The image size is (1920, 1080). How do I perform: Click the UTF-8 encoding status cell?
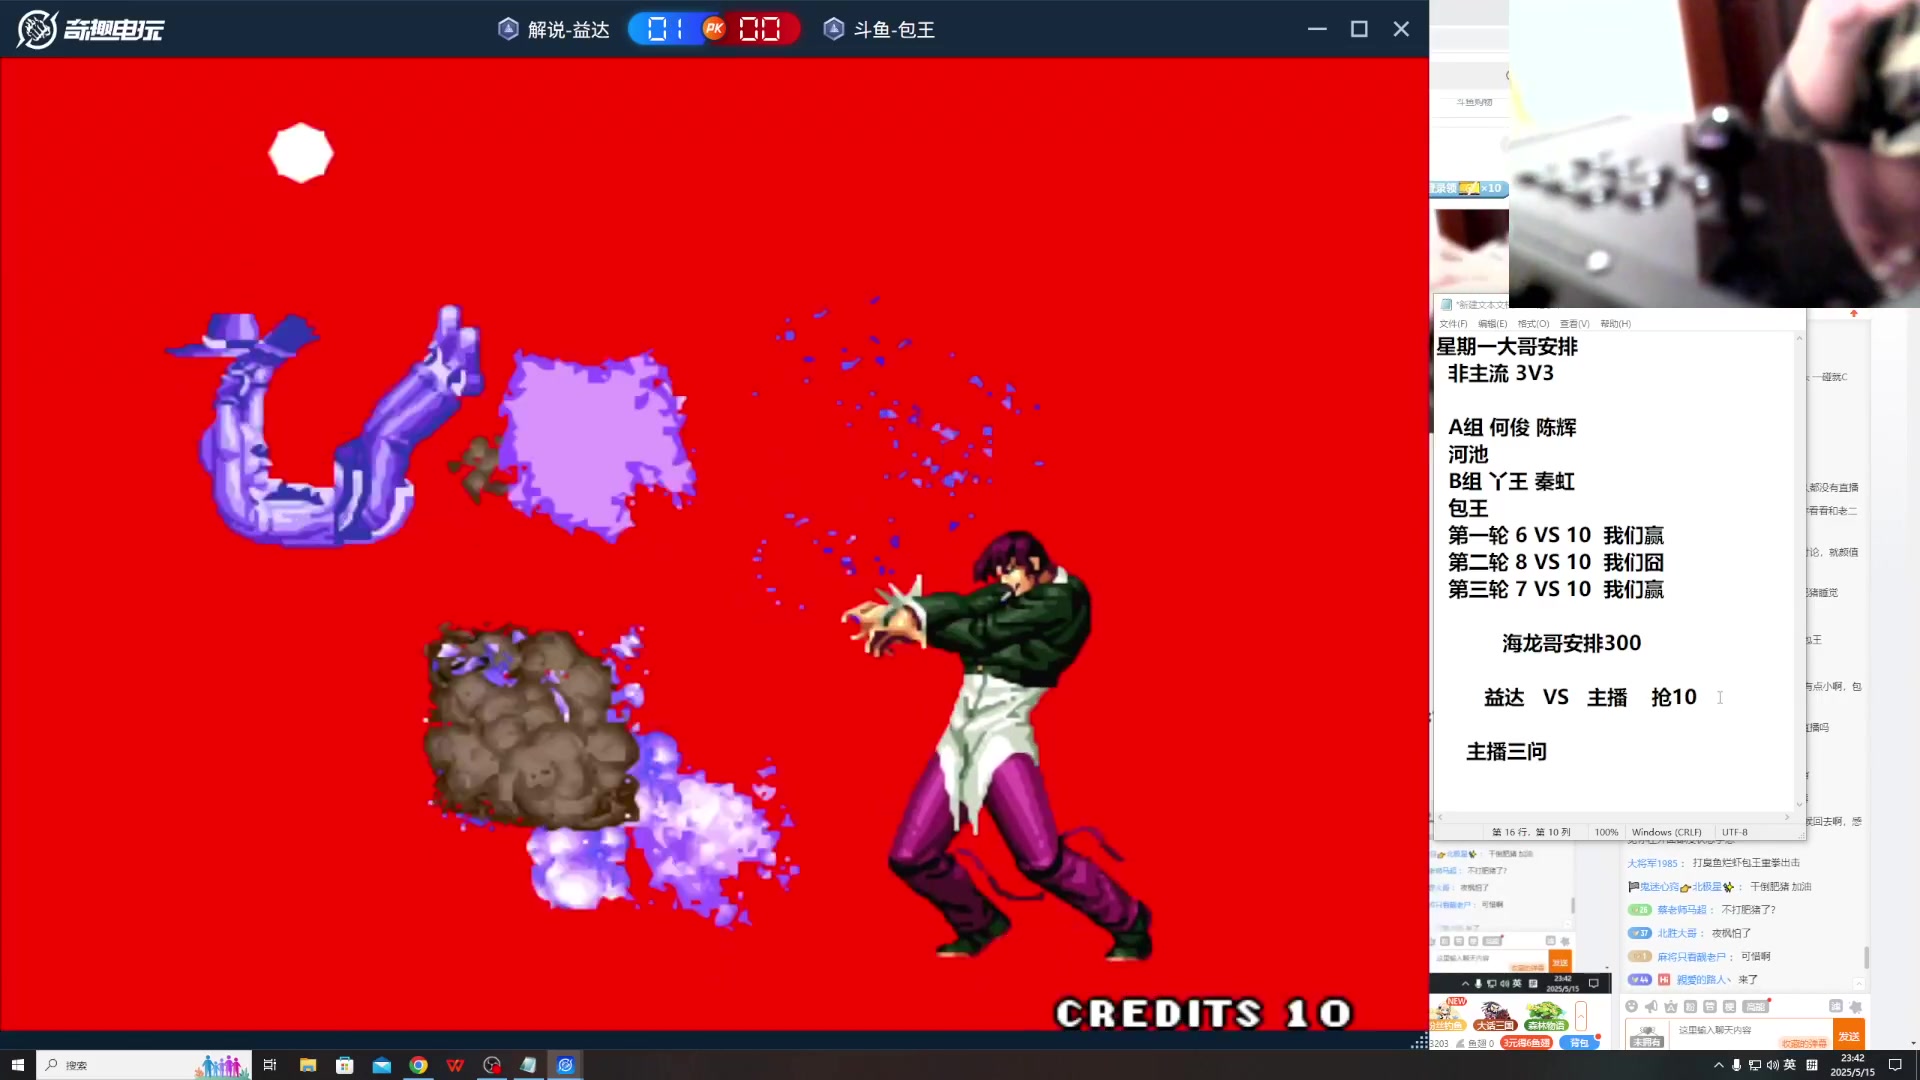coord(1735,832)
